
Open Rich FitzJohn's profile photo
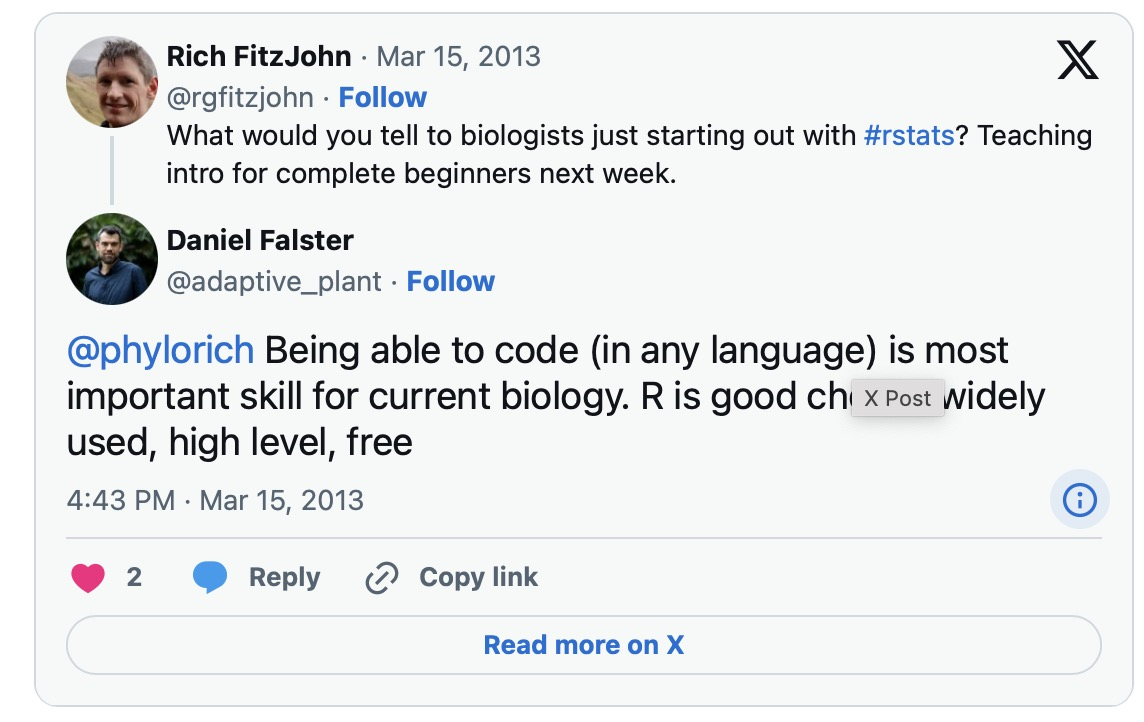click(112, 82)
